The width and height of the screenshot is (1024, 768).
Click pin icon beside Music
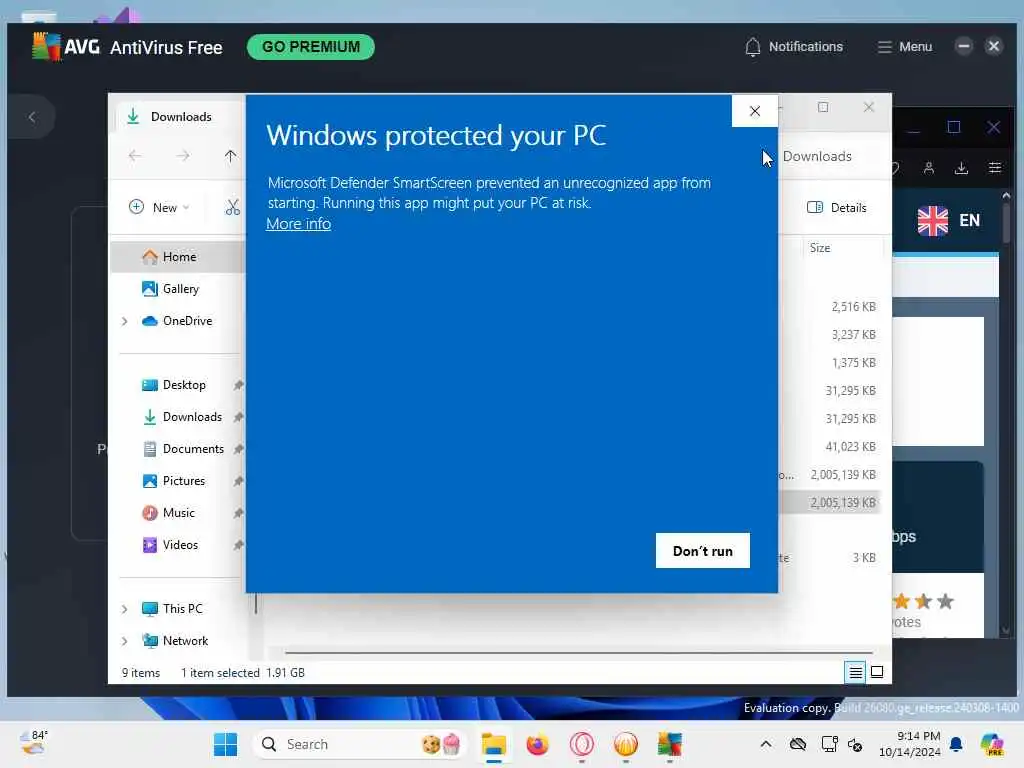tap(238, 513)
